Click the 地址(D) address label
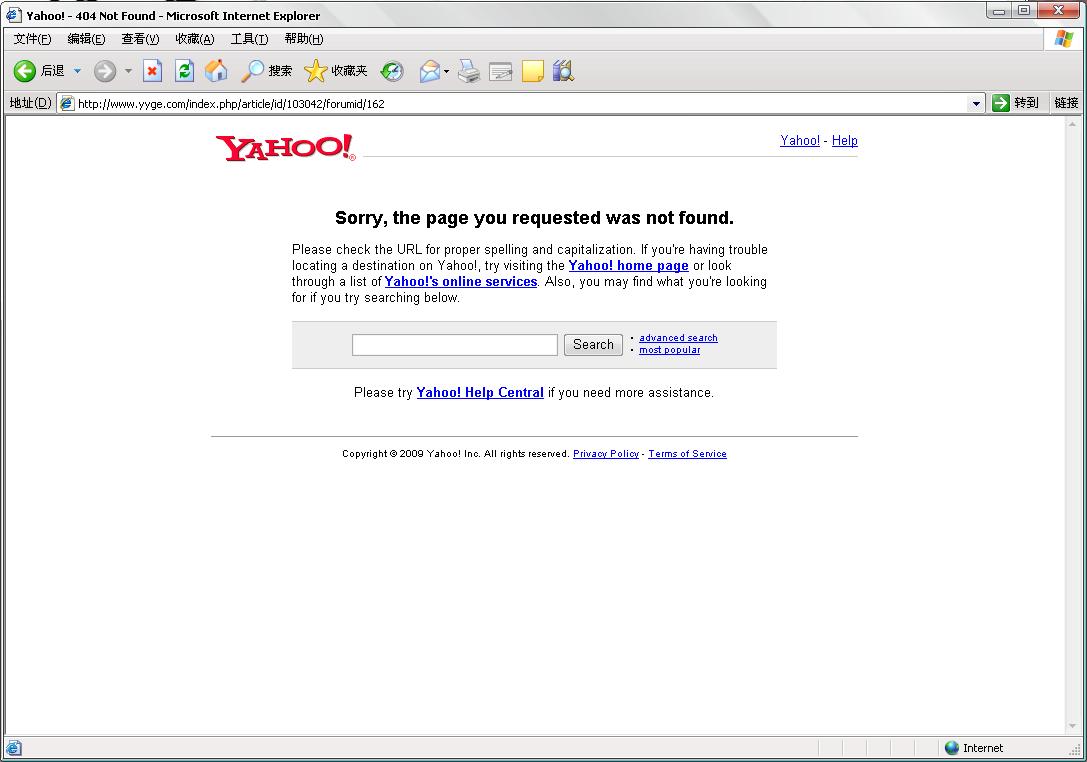1087x762 pixels. pos(31,103)
